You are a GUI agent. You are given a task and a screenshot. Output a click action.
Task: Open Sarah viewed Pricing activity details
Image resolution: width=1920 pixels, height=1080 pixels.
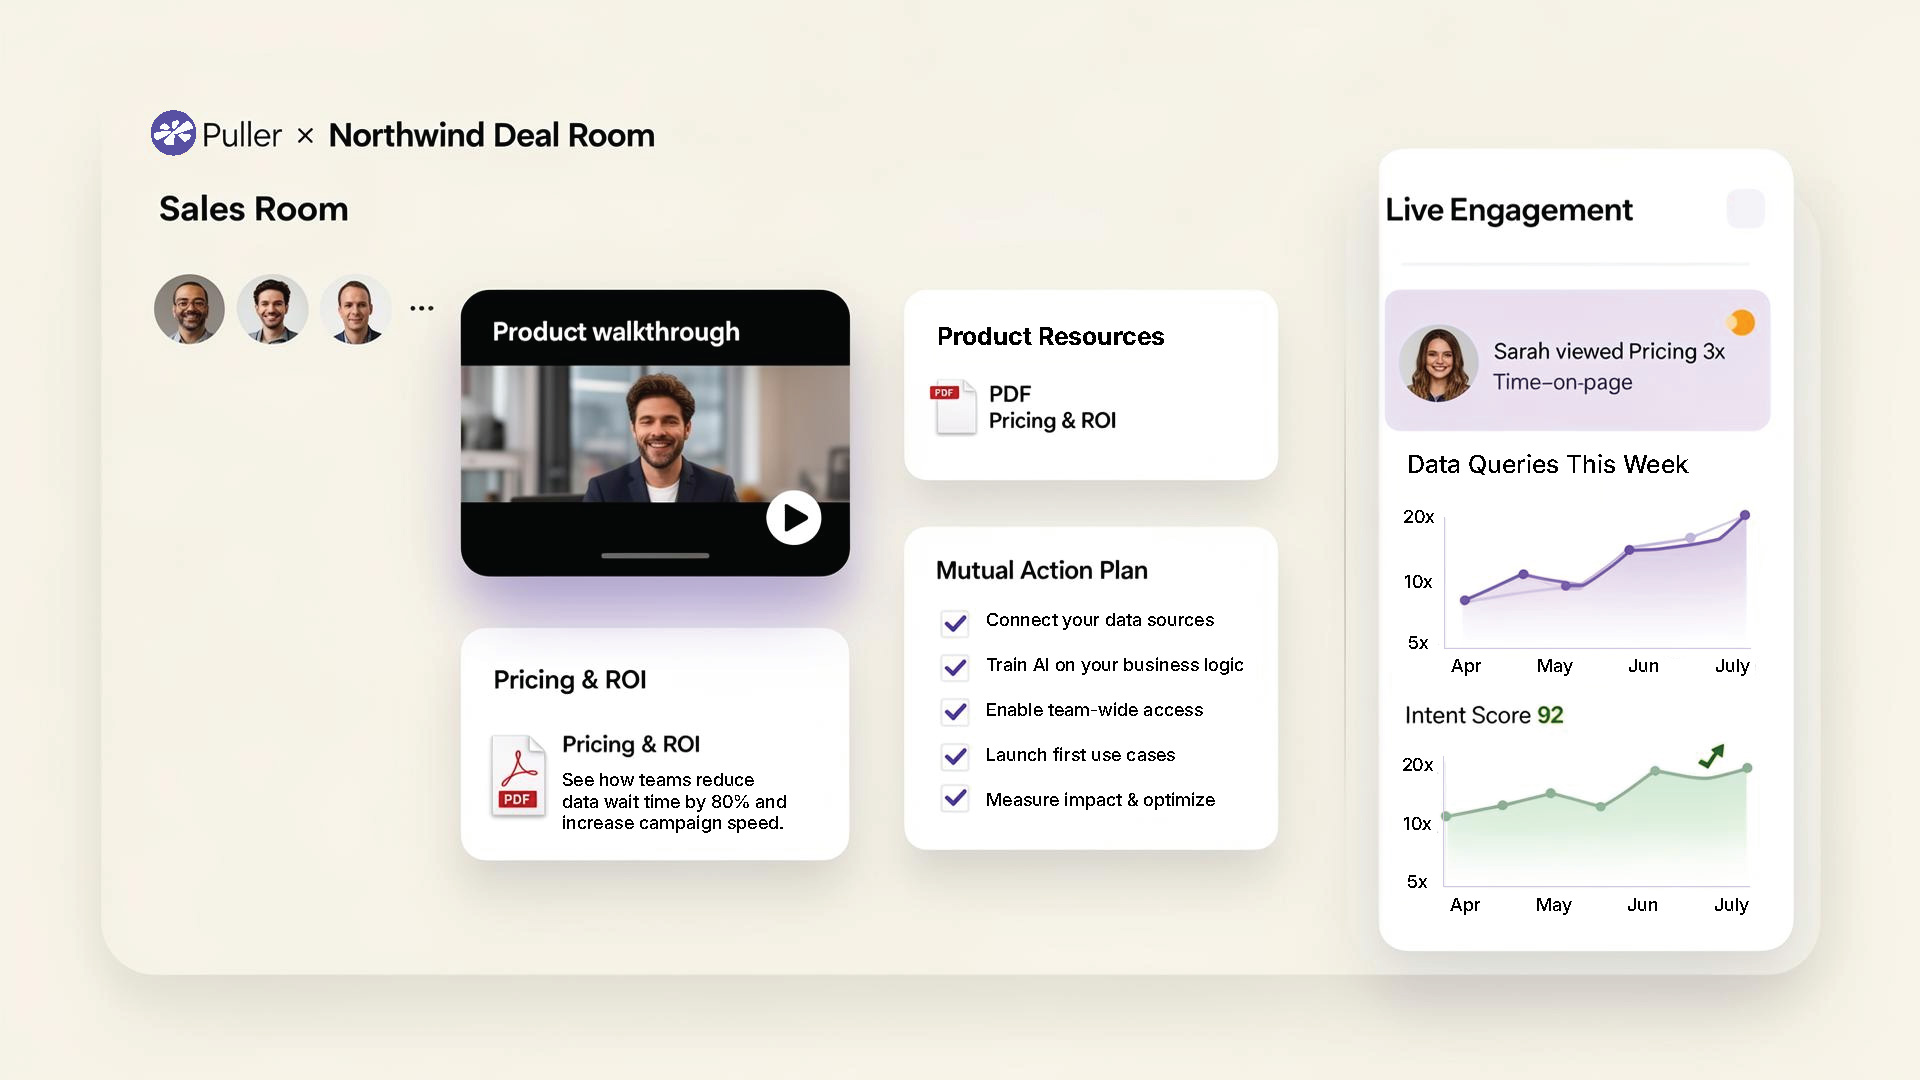tap(1577, 361)
